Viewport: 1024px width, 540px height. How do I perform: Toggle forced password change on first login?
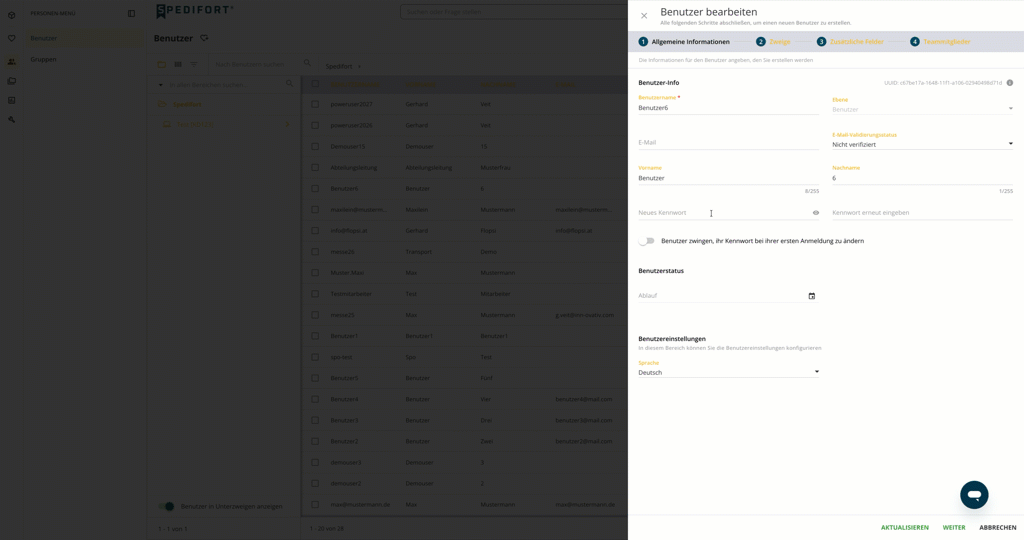click(647, 241)
